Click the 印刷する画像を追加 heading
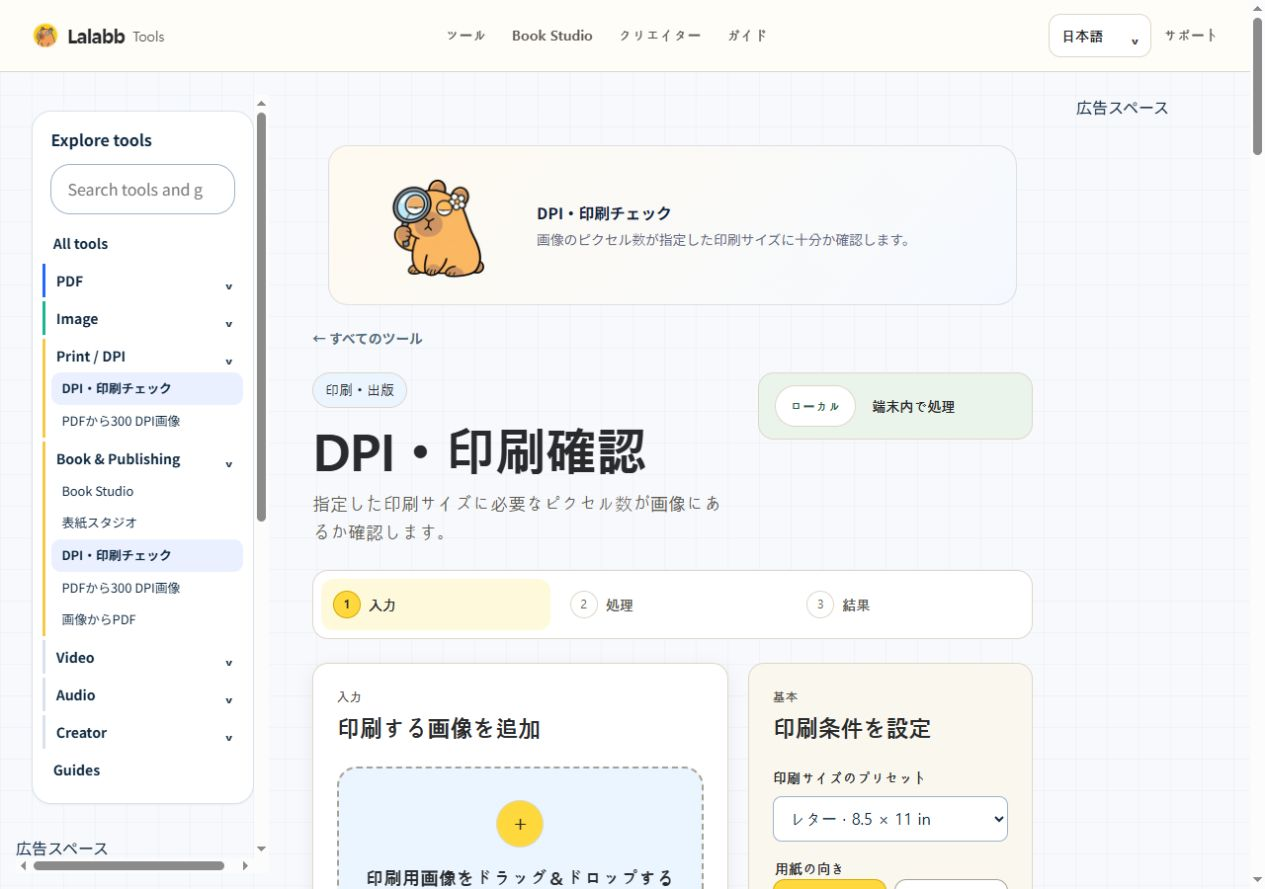 click(439, 728)
